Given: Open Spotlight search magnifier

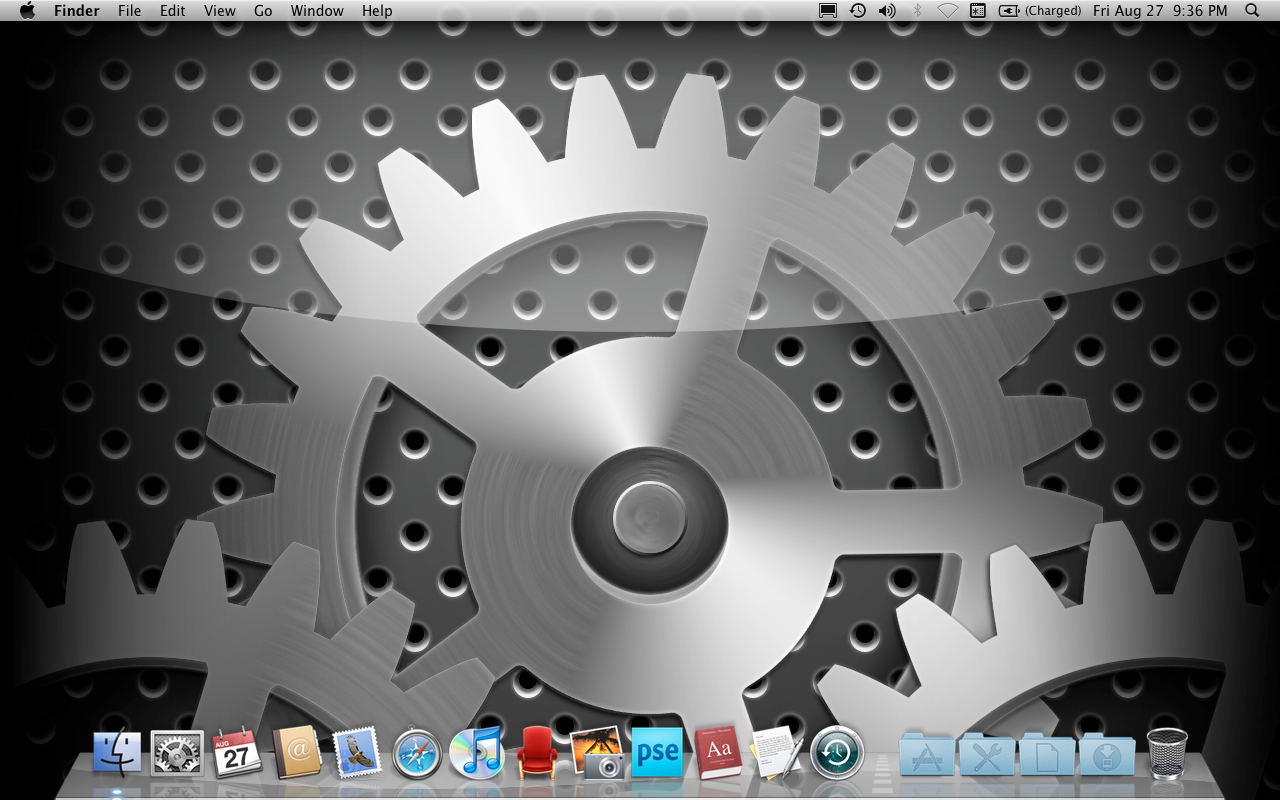Looking at the screenshot, I should (x=1252, y=11).
